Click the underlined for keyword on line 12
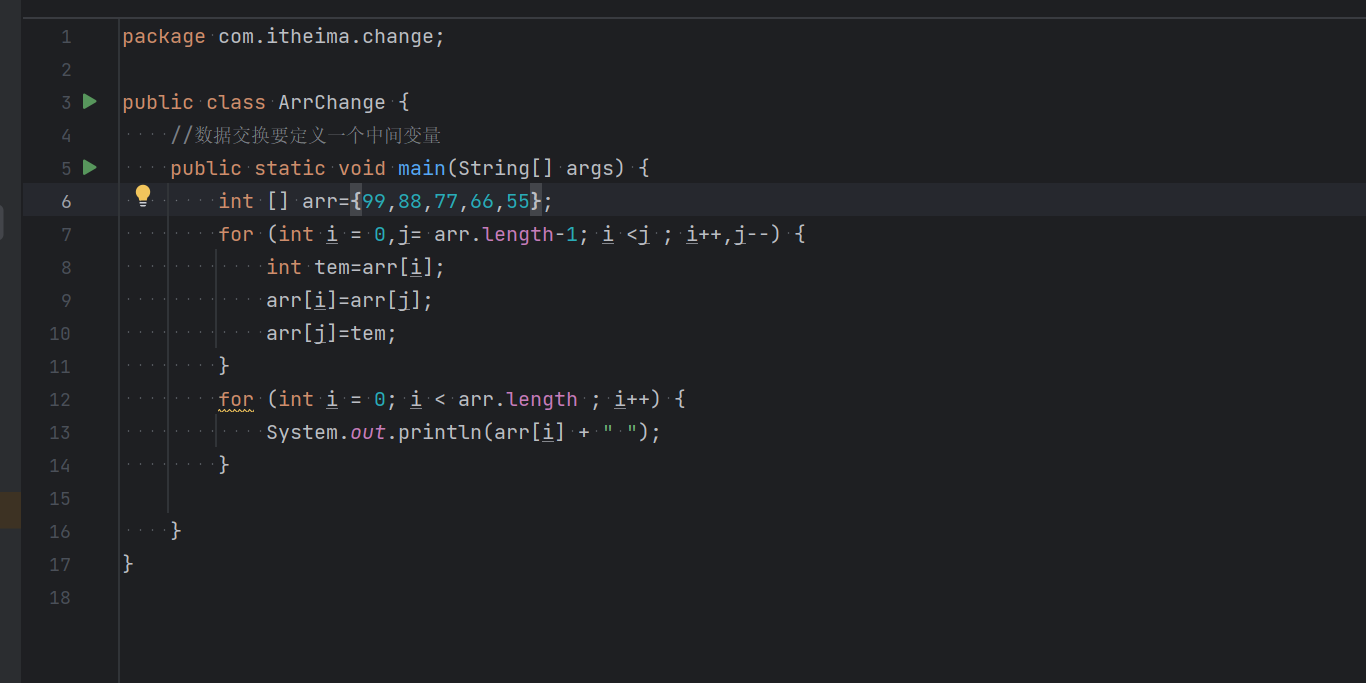The image size is (1366, 683). 236,400
